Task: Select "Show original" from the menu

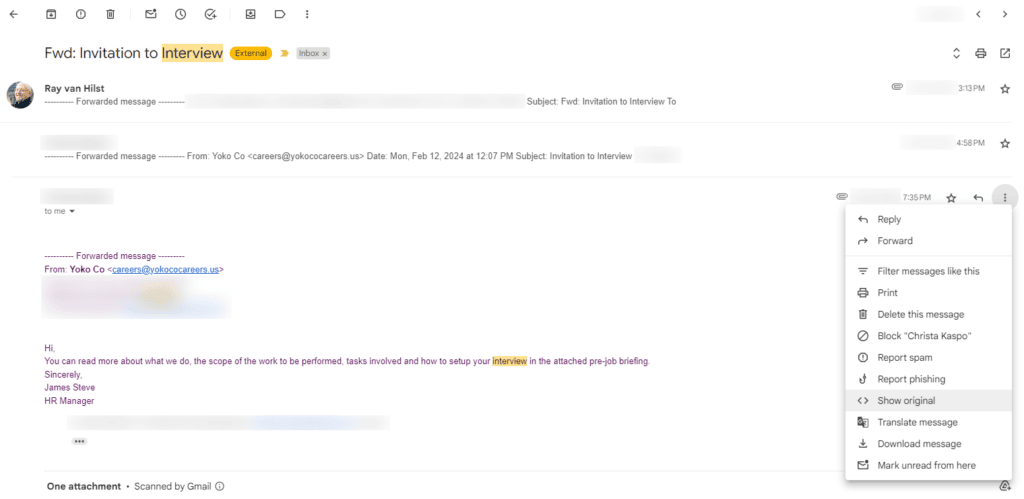Action: tap(906, 400)
